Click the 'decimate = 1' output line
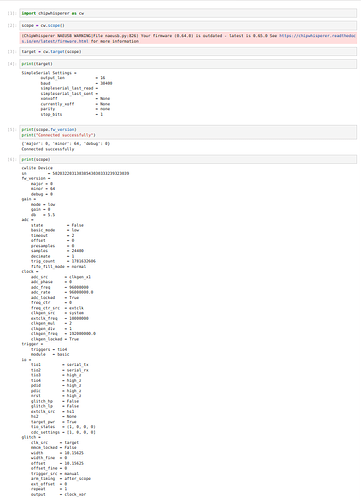 pos(53,256)
